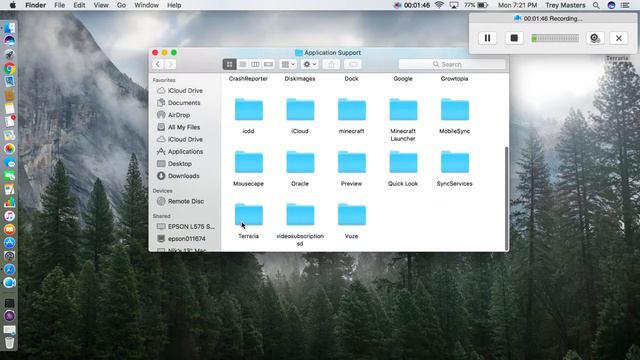Click the Google folder label

403,79
